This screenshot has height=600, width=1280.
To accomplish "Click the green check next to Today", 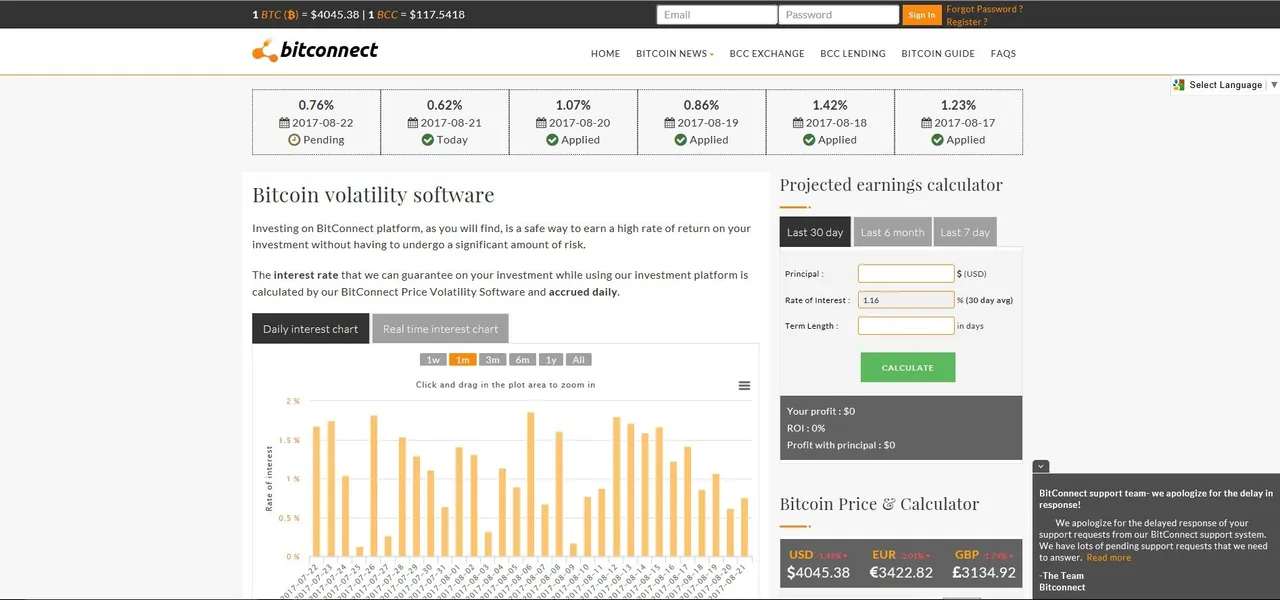I will point(427,140).
